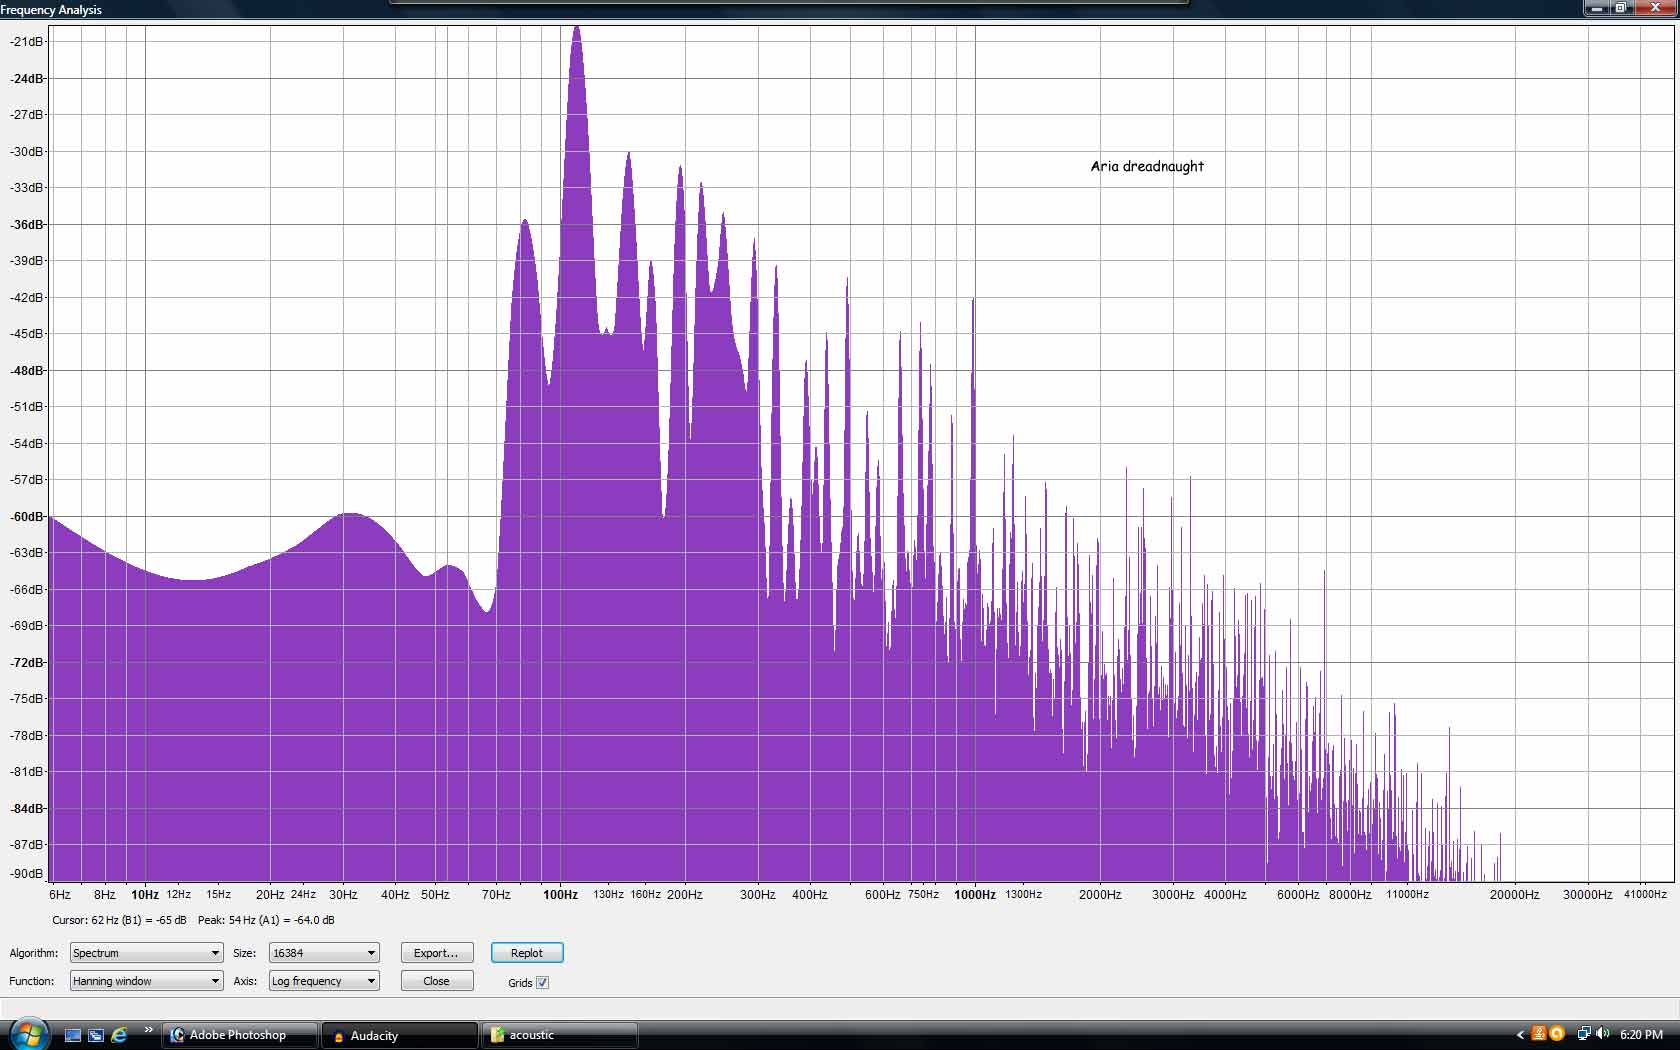The height and width of the screenshot is (1050, 1680).
Task: Click the 100Hz frequency axis label
Action: click(560, 895)
